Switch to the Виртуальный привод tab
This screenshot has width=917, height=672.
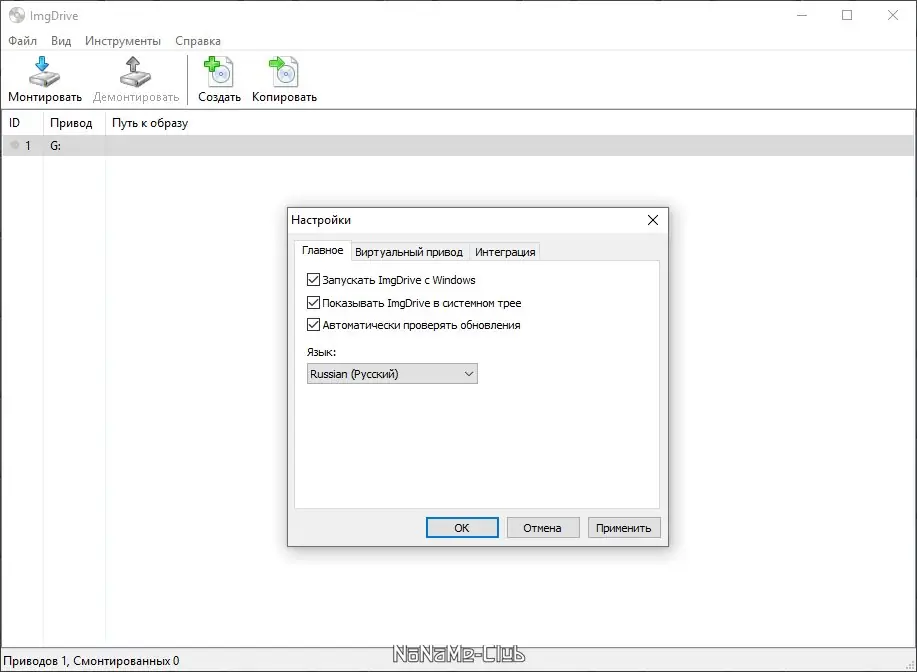click(x=409, y=252)
